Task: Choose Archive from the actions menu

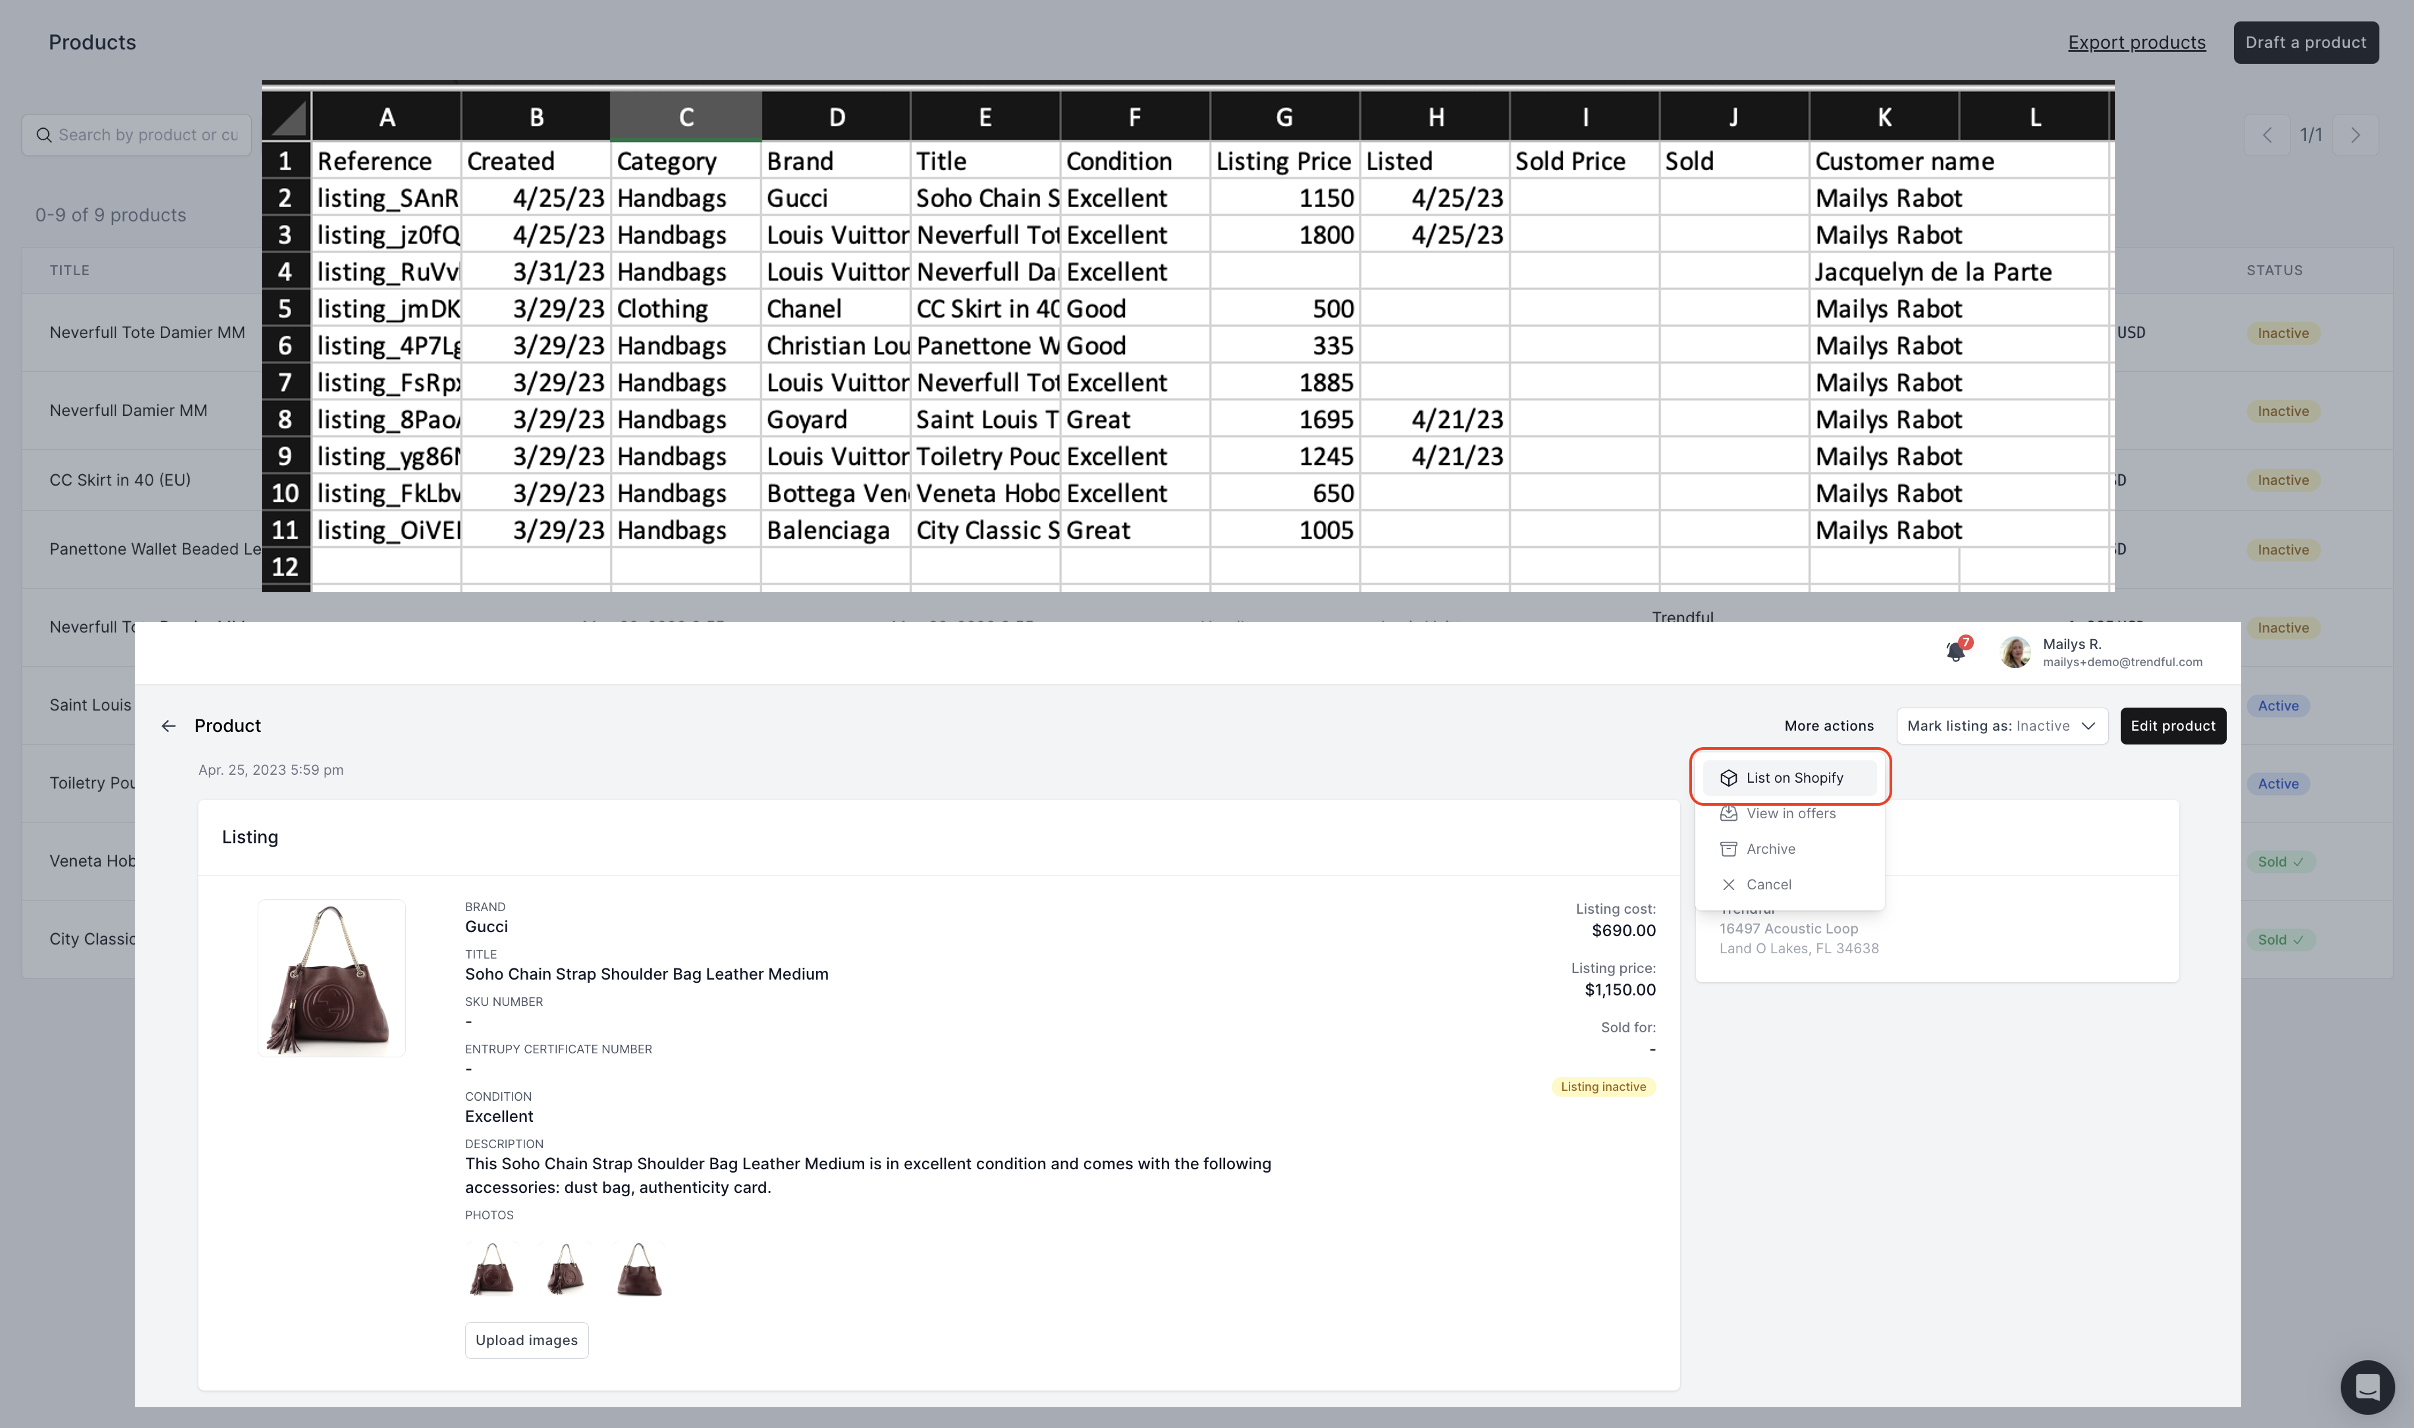Action: [1770, 849]
